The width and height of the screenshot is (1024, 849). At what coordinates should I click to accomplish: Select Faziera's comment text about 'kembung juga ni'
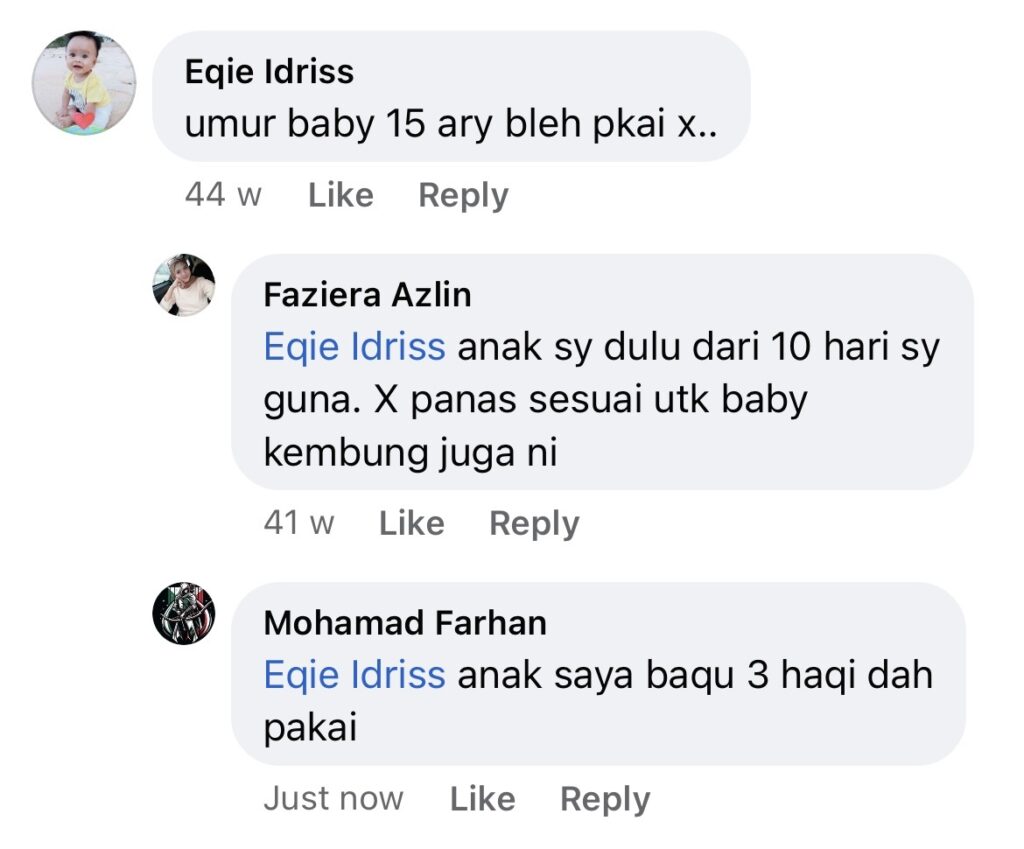[410, 454]
